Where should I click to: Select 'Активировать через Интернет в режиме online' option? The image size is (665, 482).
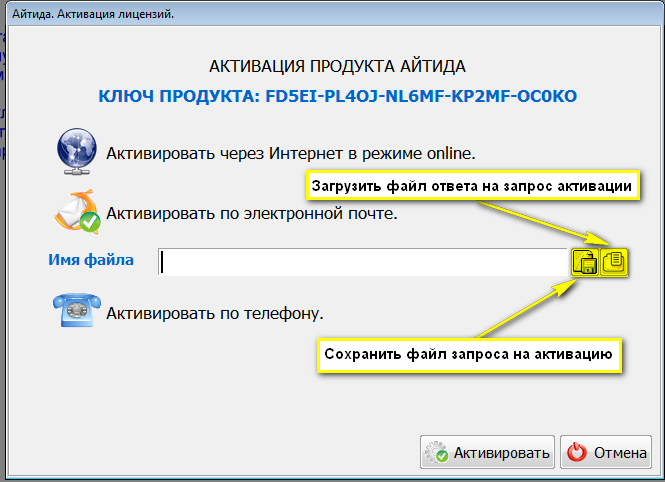pos(291,153)
